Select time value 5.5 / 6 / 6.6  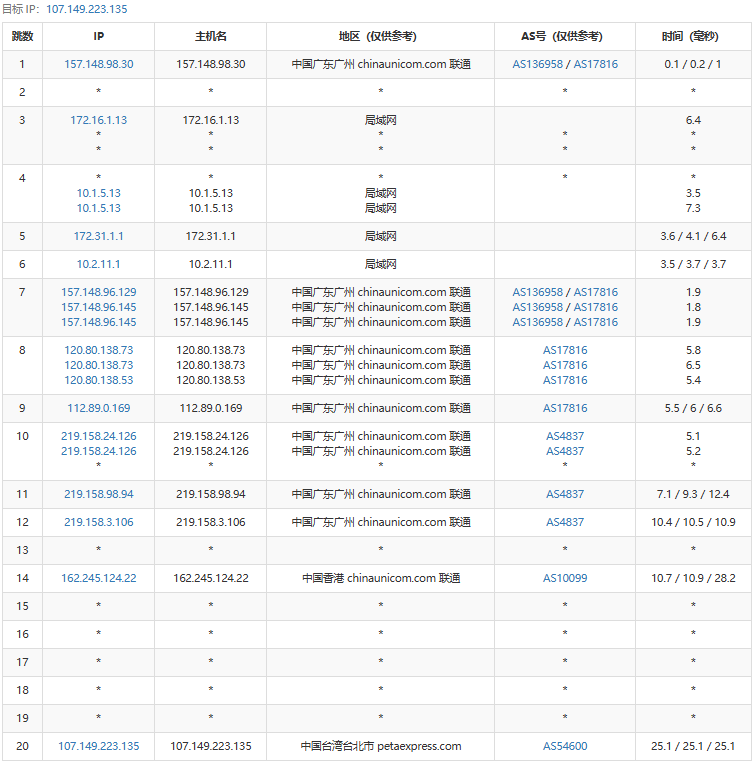click(693, 408)
